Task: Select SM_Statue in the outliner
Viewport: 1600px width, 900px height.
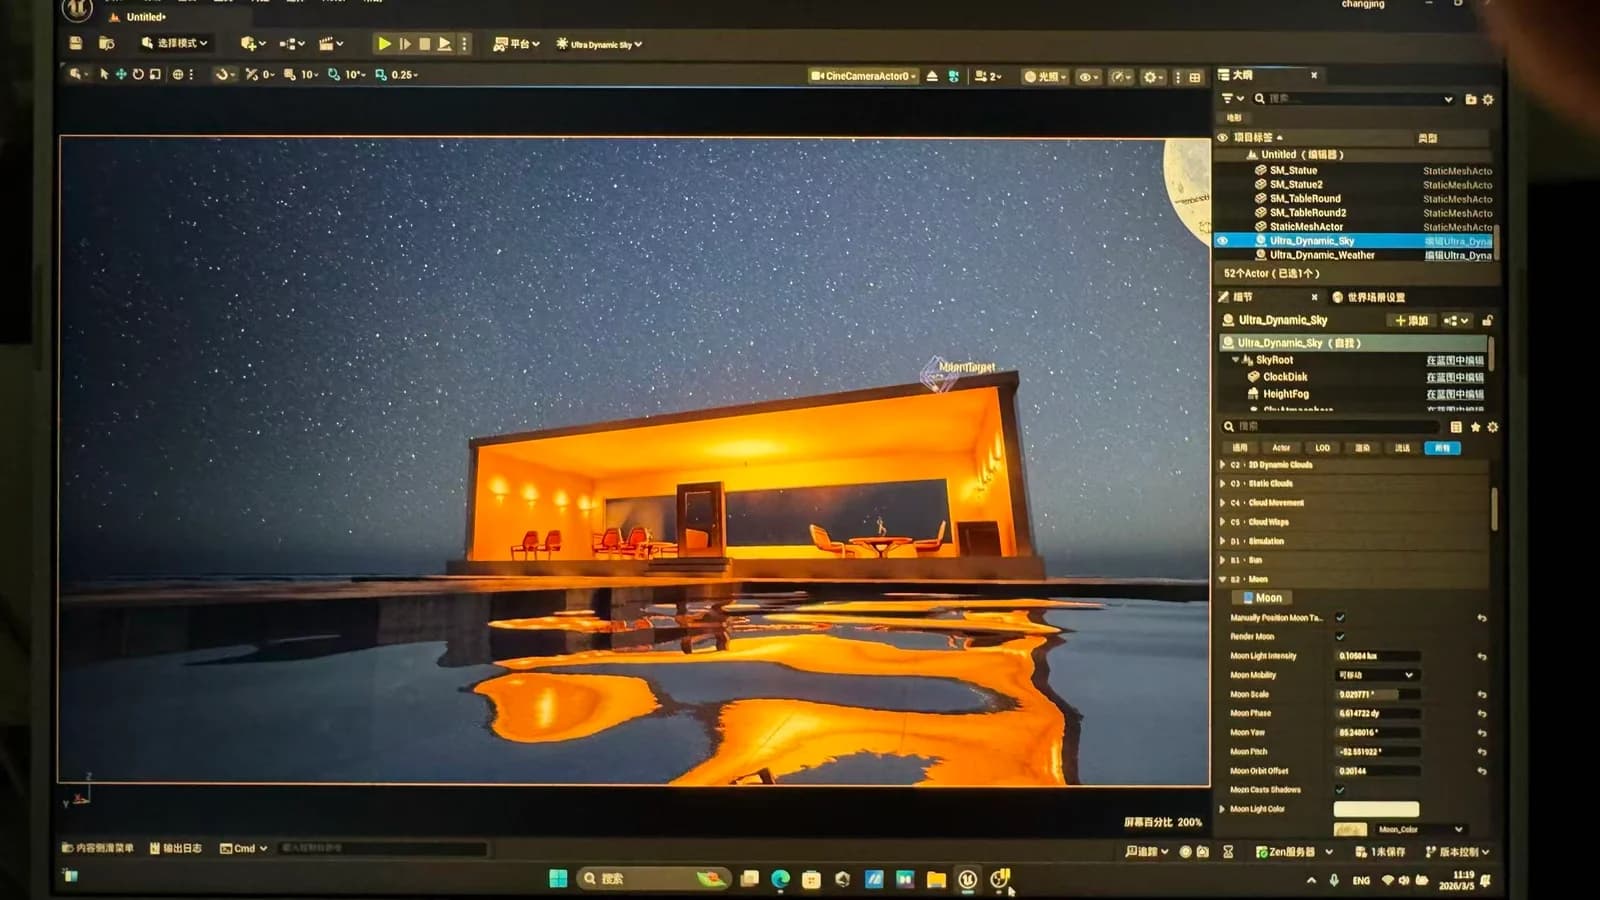Action: point(1293,171)
